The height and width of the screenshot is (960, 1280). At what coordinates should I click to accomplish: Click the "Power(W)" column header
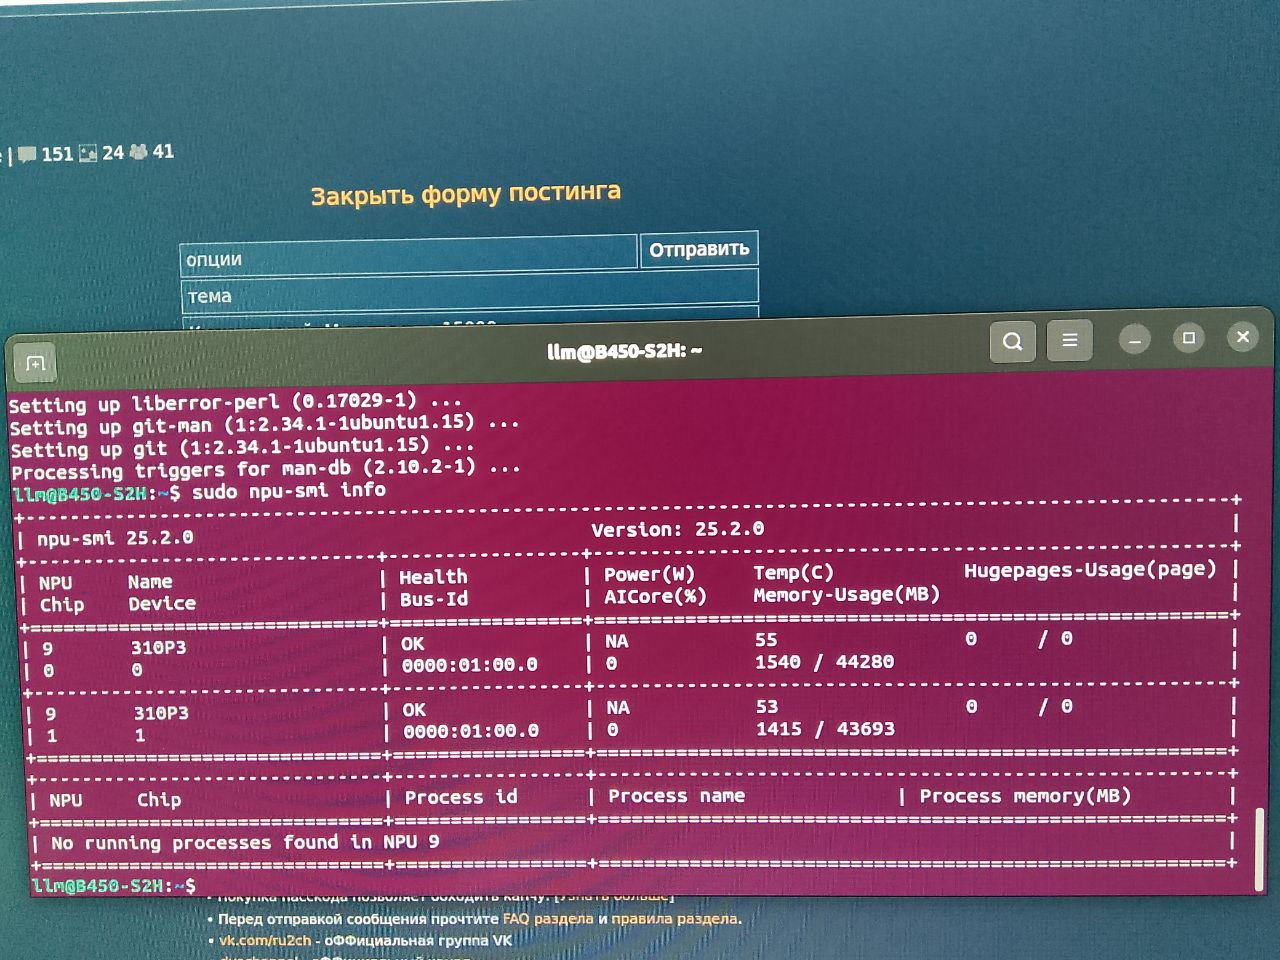click(649, 574)
